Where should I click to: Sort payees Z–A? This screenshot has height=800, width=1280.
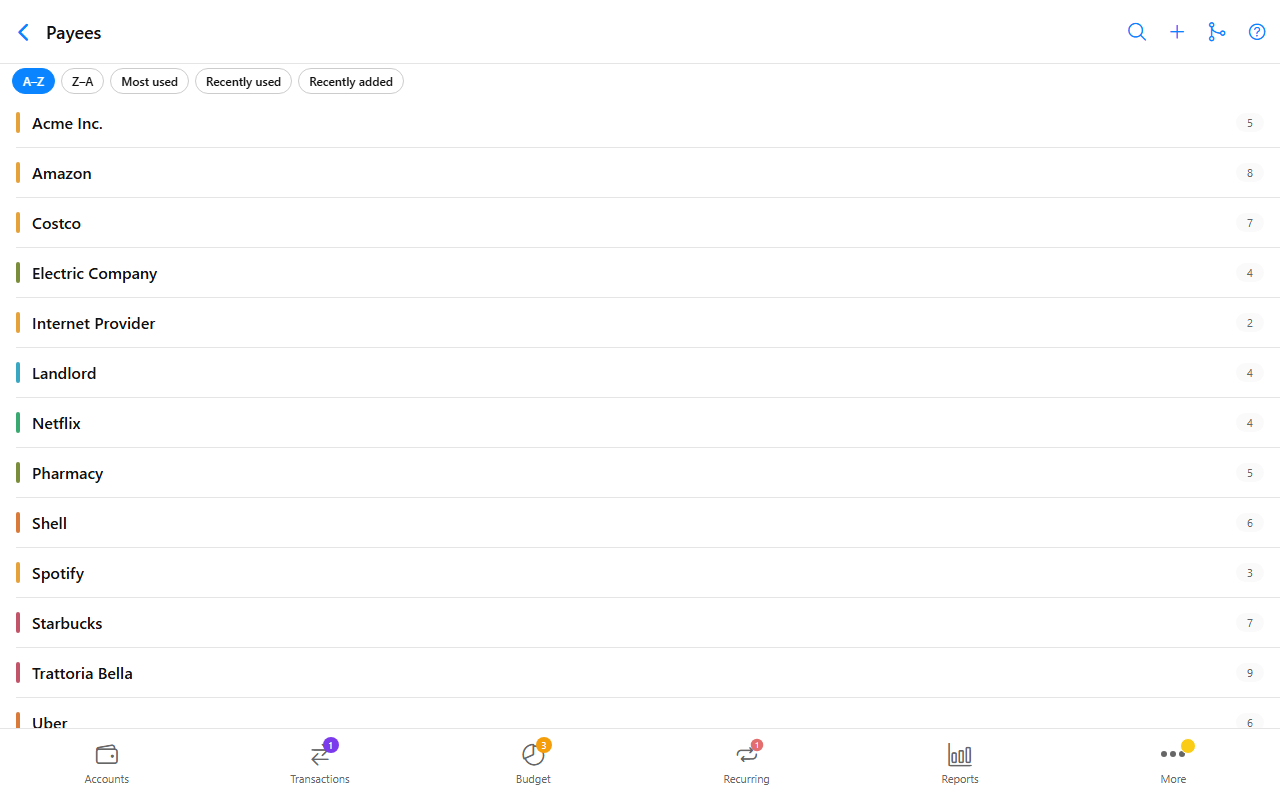pyautogui.click(x=82, y=82)
